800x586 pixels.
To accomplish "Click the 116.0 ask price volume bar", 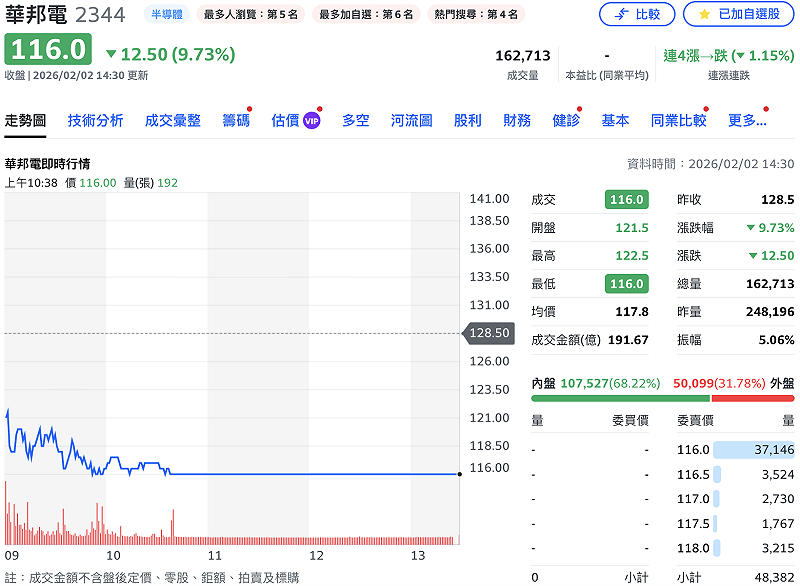I will coord(754,450).
